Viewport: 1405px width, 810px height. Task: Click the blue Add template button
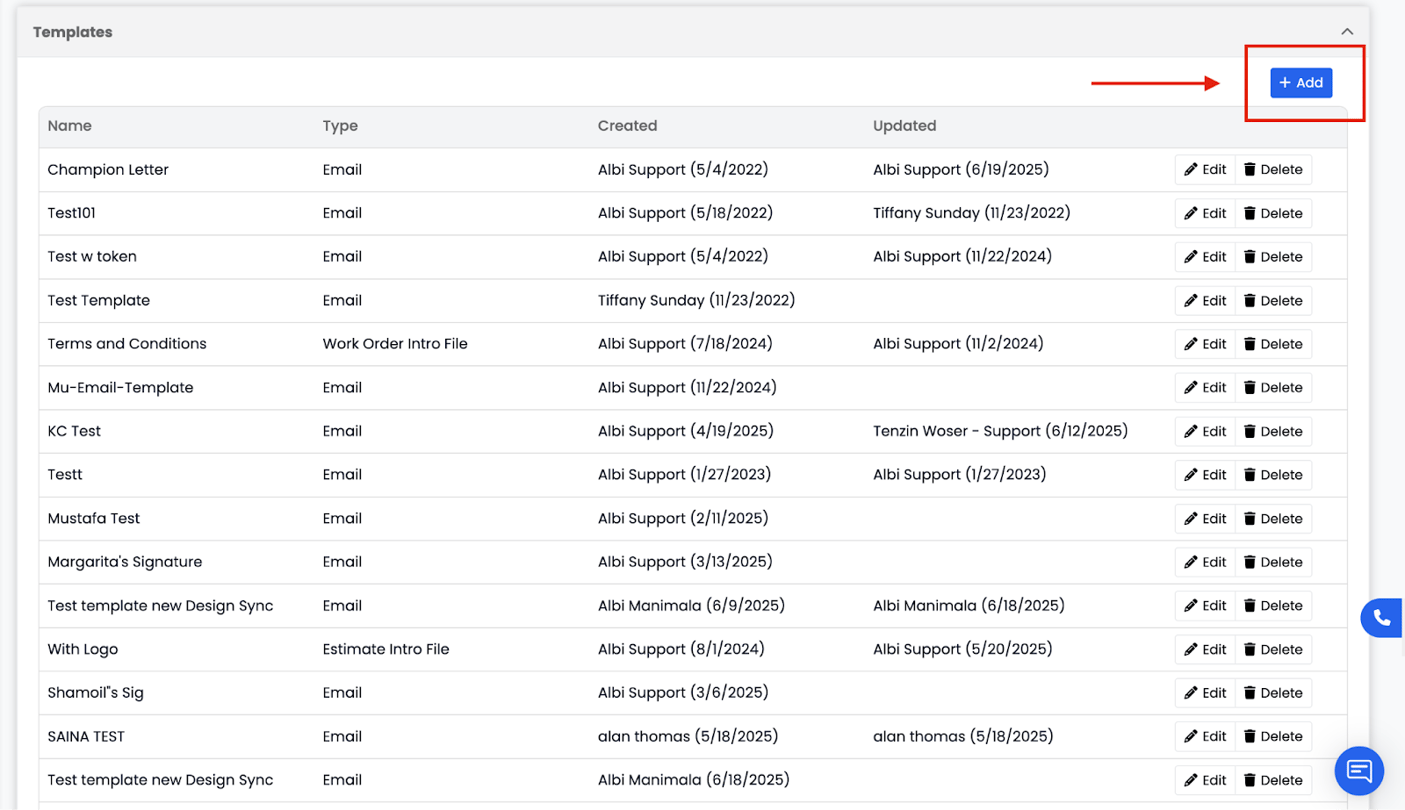coord(1301,83)
